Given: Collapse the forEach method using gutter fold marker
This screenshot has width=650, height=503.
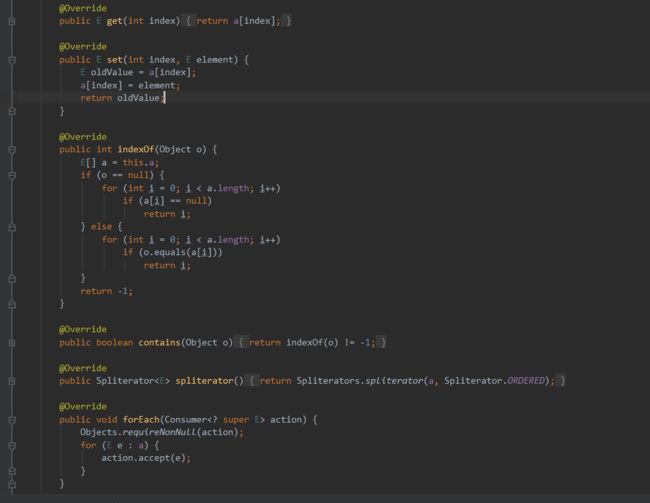Looking at the screenshot, I should click(12, 420).
